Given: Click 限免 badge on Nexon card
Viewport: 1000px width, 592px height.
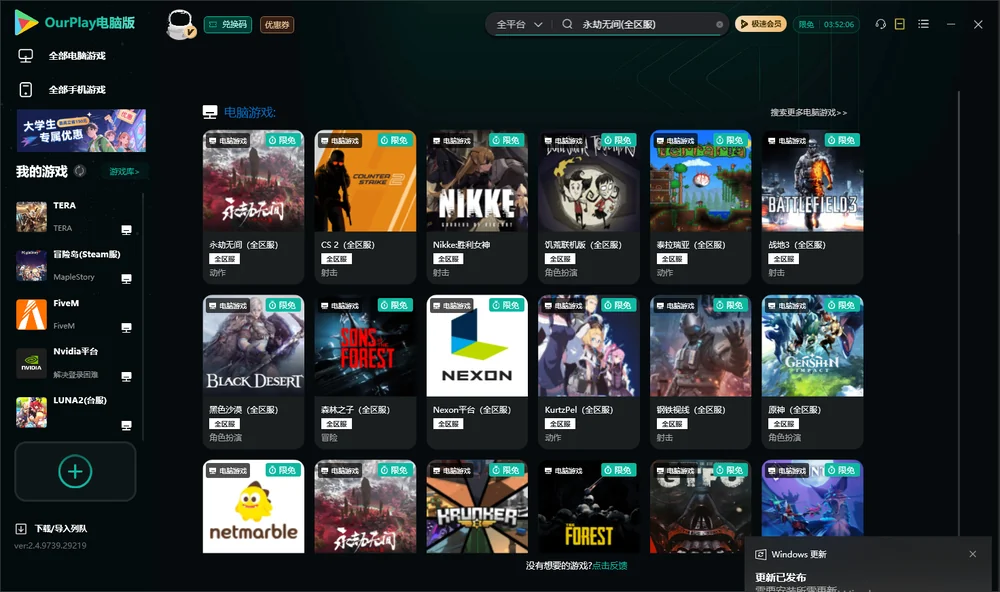Looking at the screenshot, I should pyautogui.click(x=506, y=305).
